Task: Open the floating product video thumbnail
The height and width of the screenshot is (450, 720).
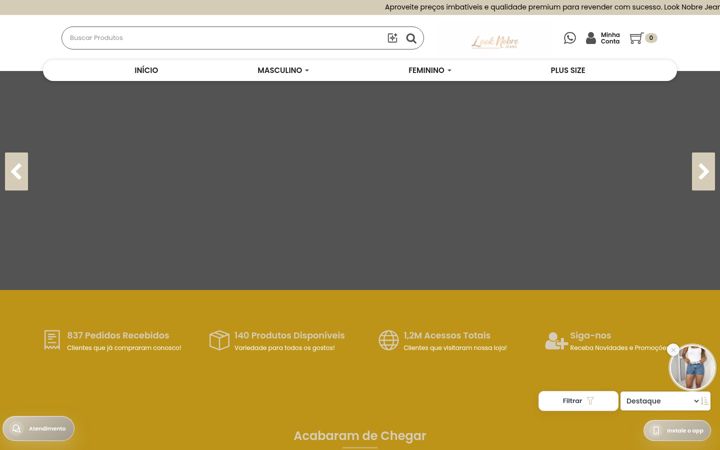Action: 692,367
